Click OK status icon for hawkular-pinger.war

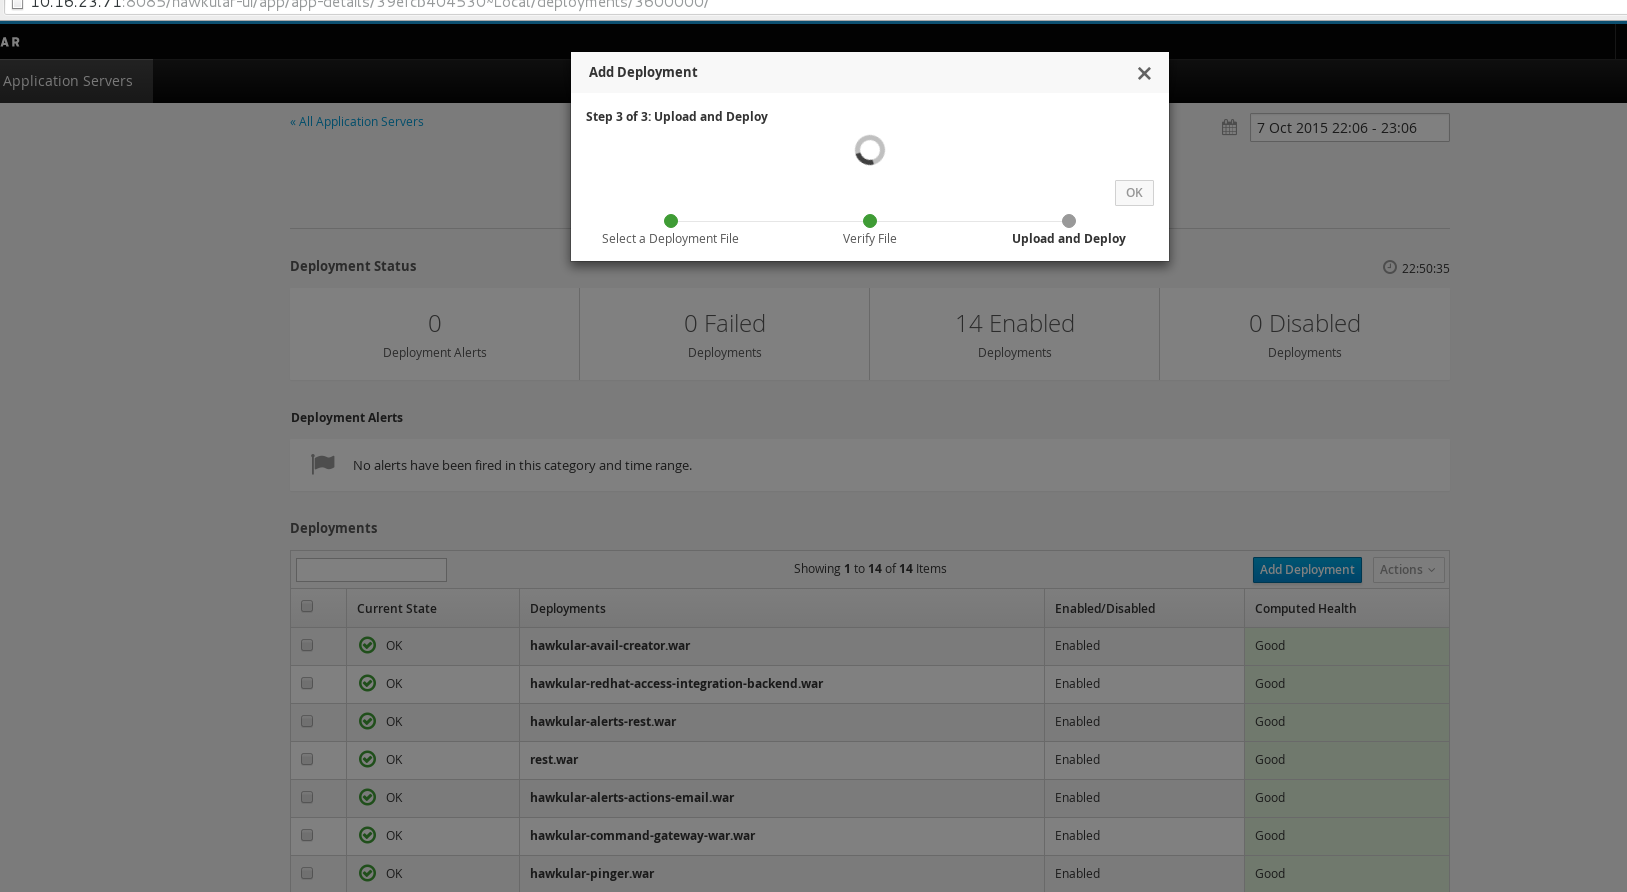click(x=367, y=873)
